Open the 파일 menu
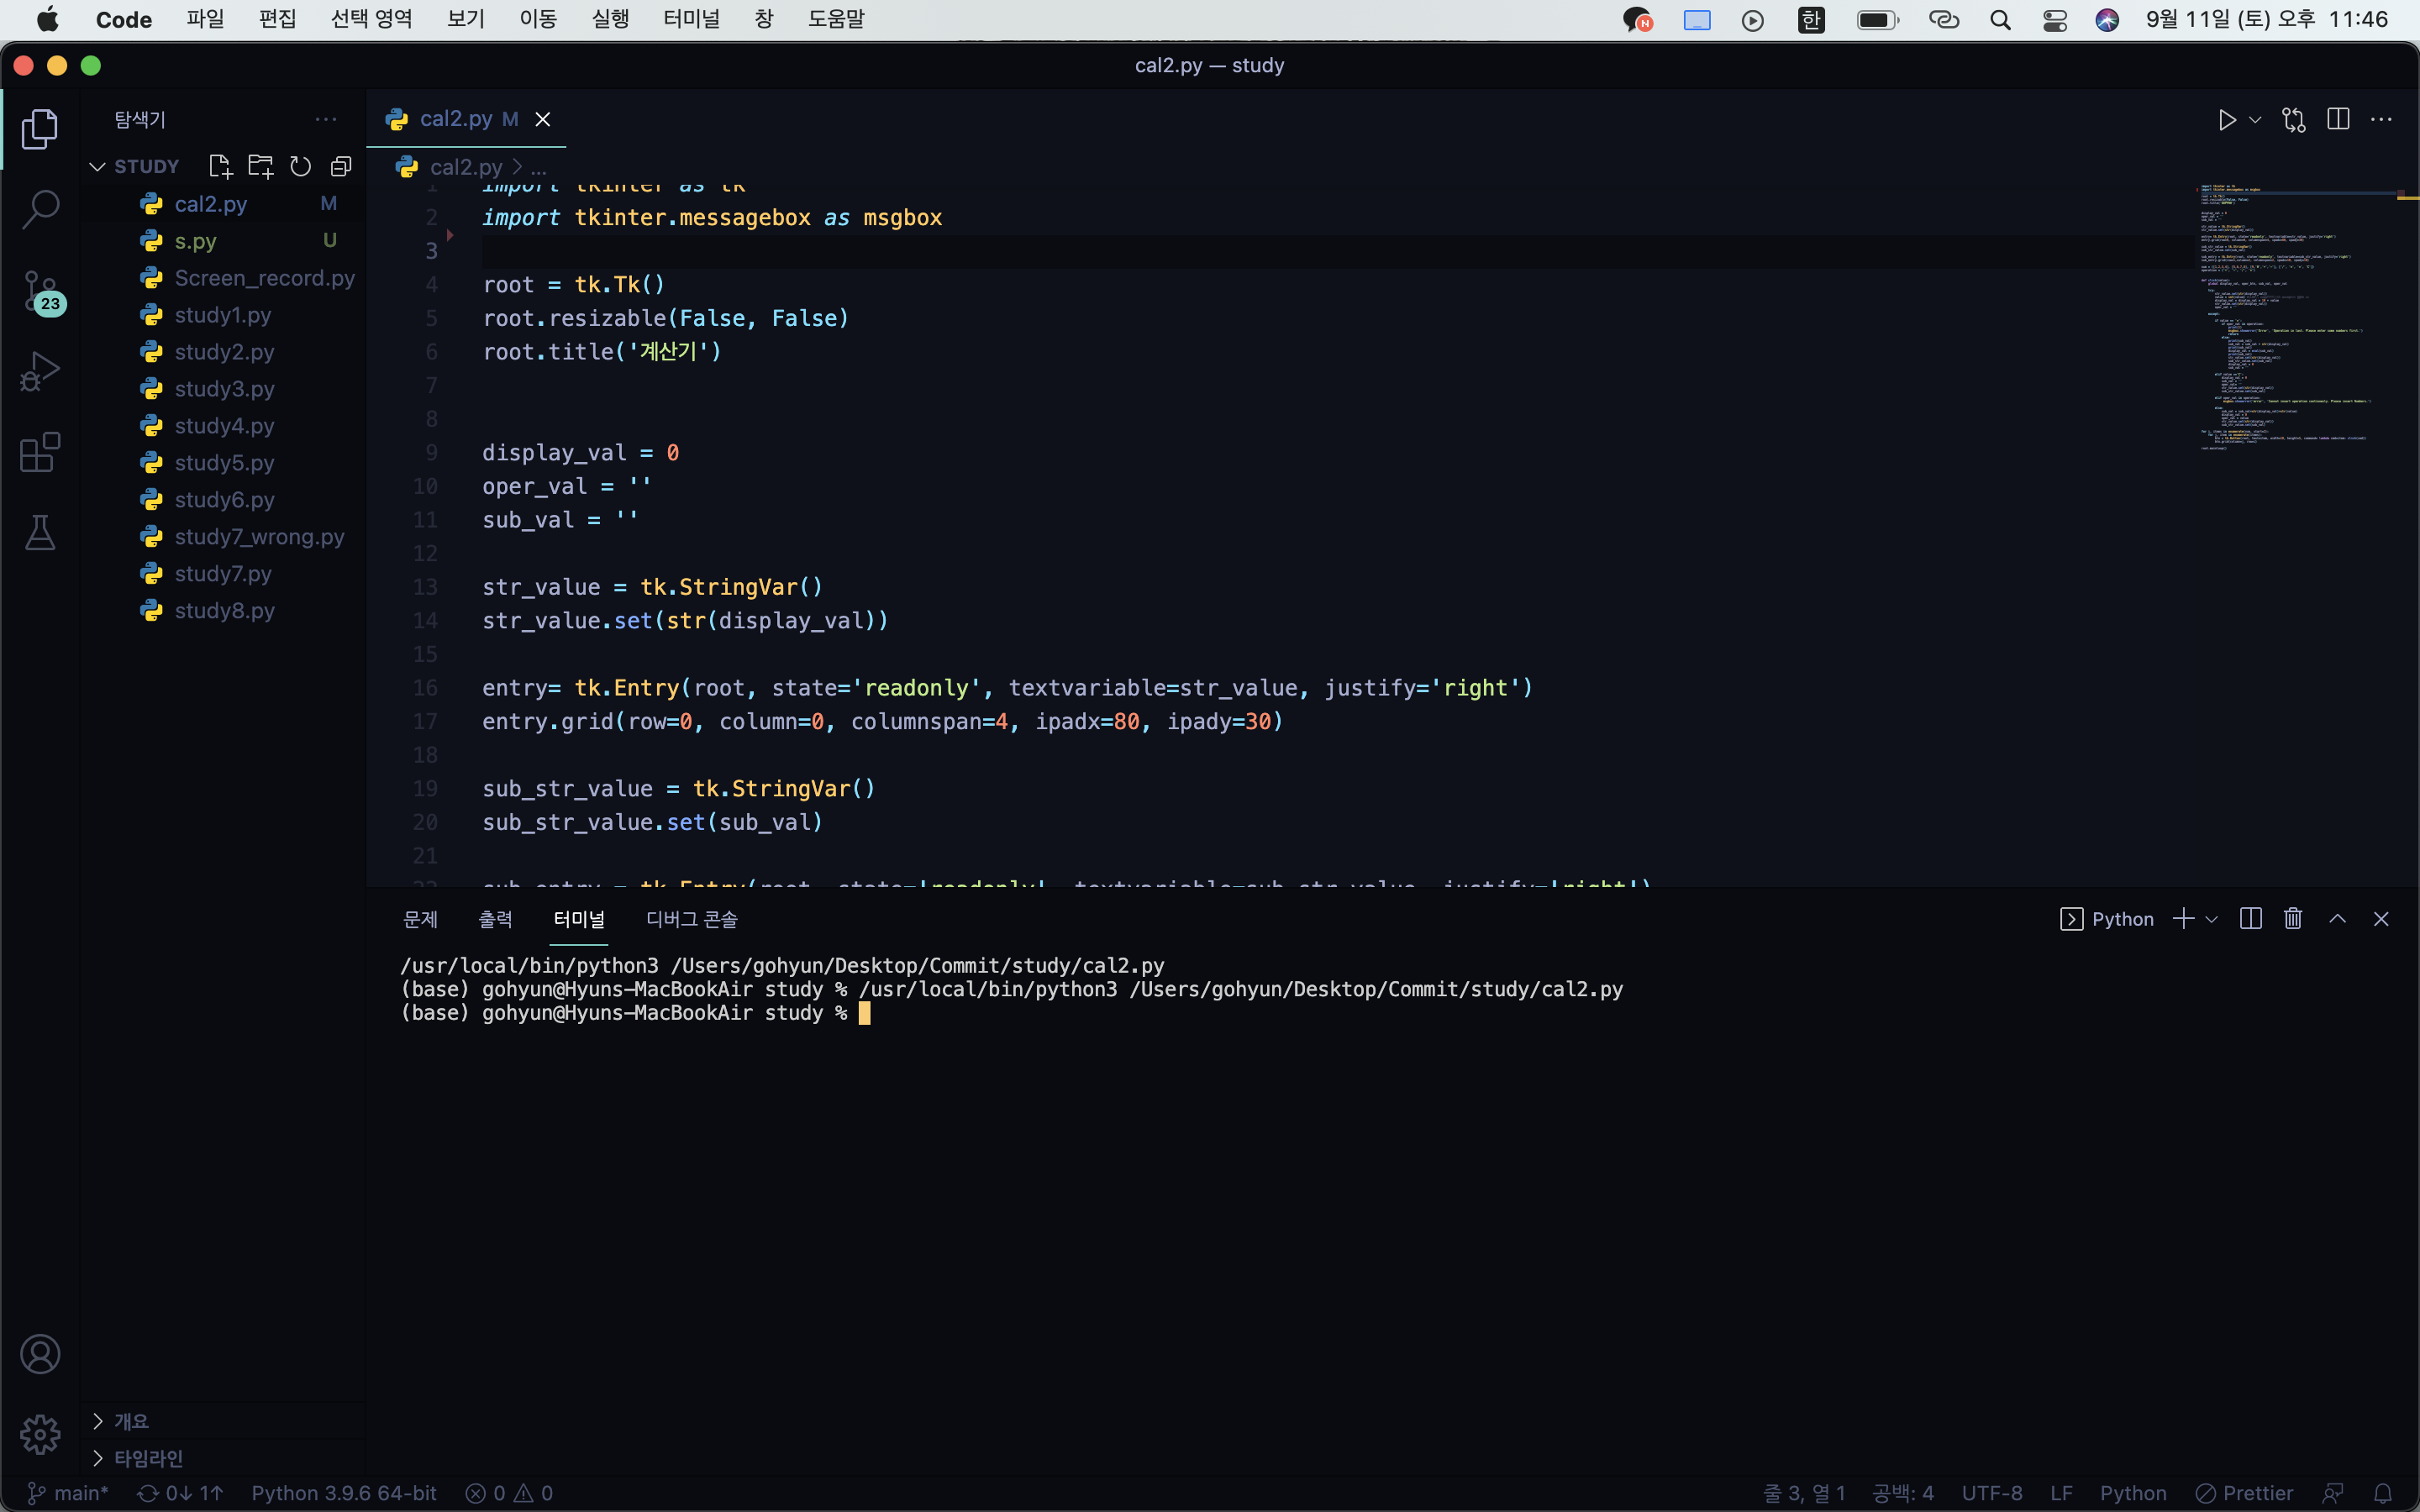This screenshot has height=1512, width=2420. [x=205, y=19]
